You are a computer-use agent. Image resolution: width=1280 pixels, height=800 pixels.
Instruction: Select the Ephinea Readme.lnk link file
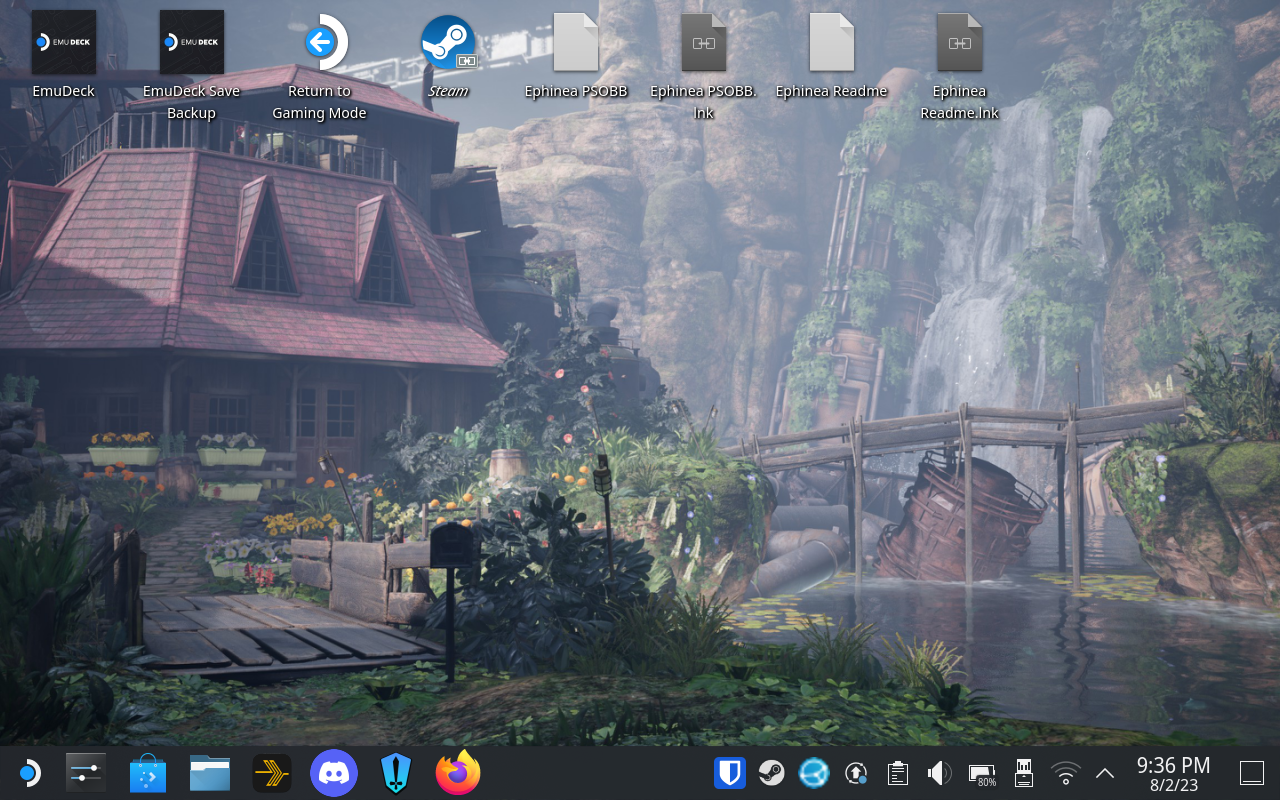(960, 43)
